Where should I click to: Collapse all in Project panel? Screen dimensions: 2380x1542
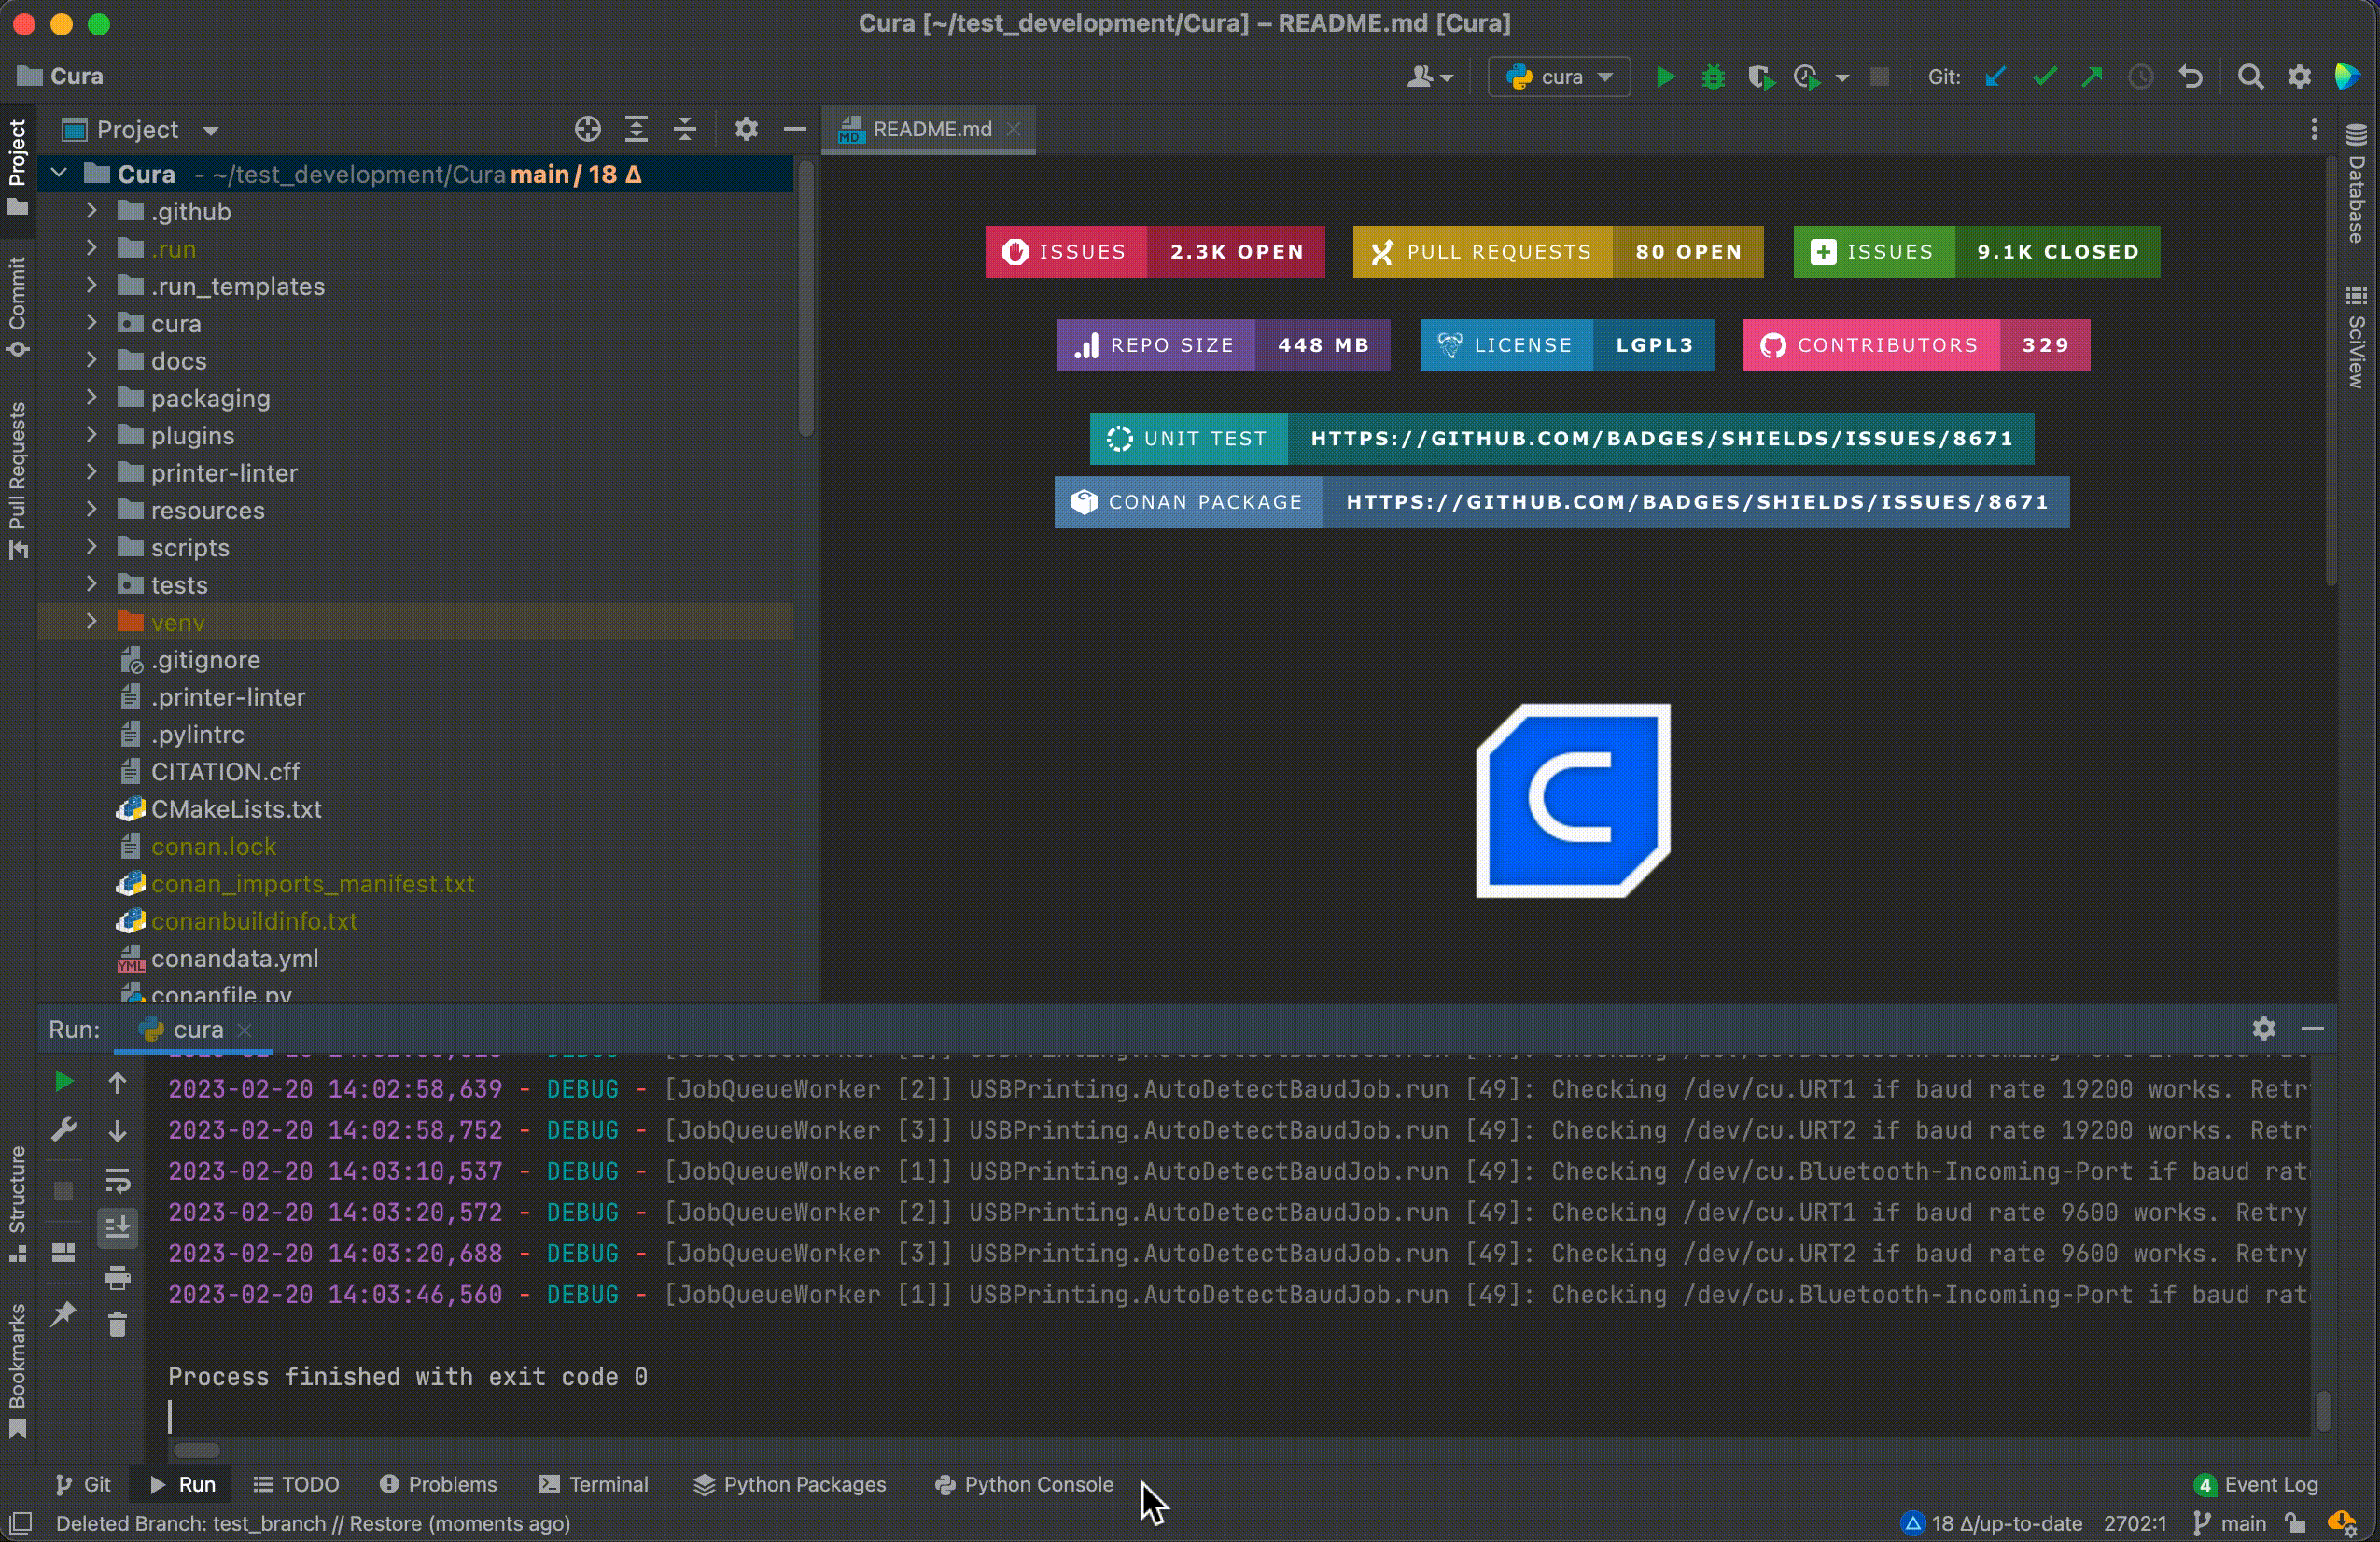pyautogui.click(x=685, y=129)
